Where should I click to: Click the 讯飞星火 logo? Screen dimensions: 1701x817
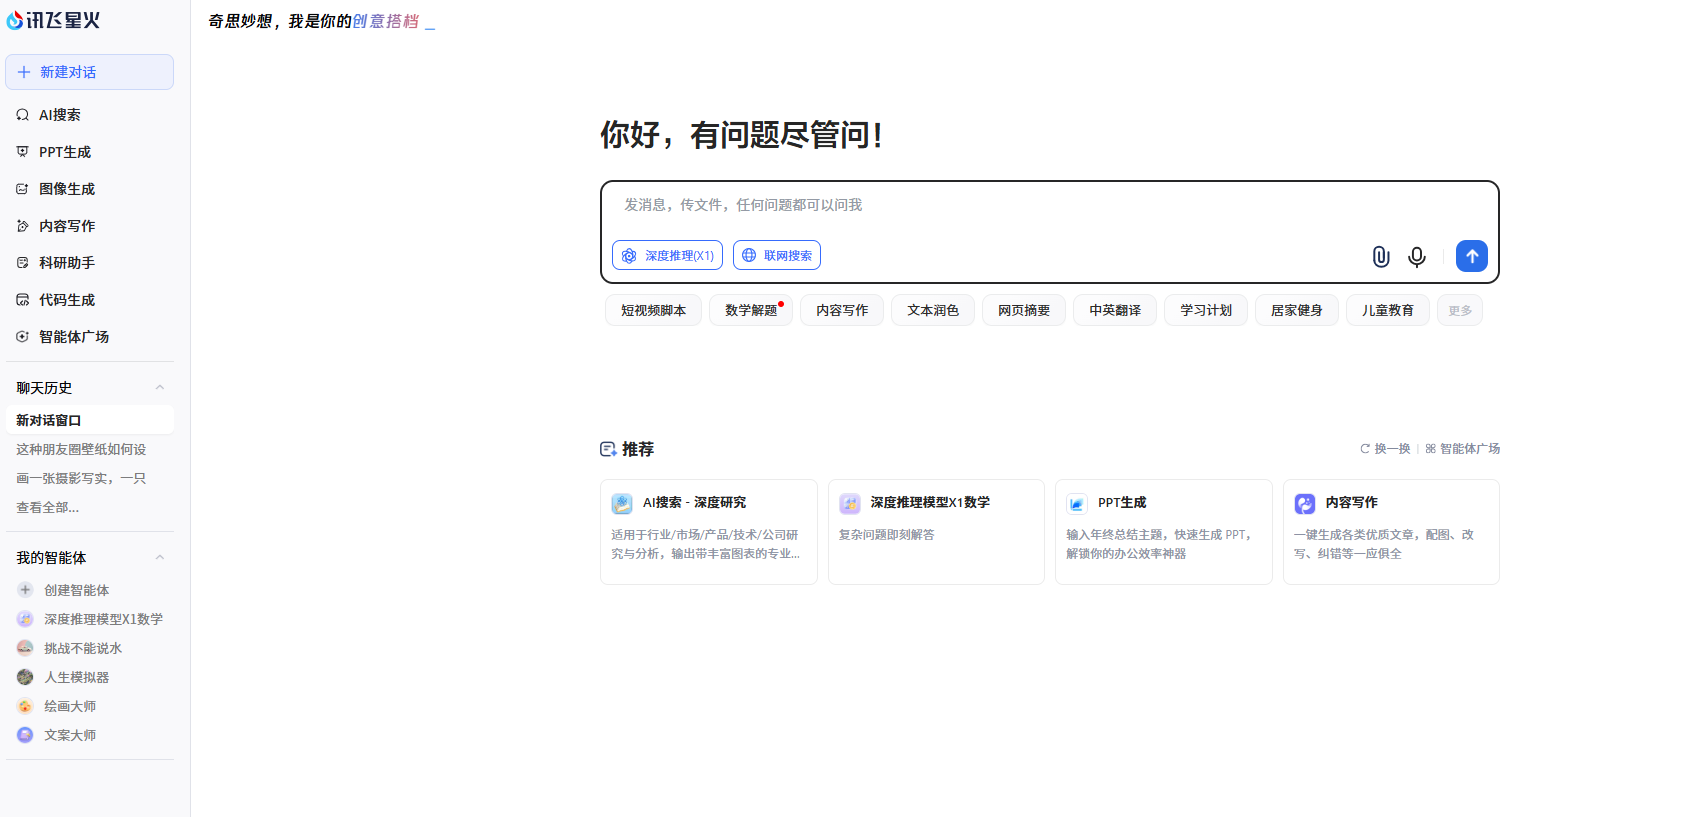53,20
